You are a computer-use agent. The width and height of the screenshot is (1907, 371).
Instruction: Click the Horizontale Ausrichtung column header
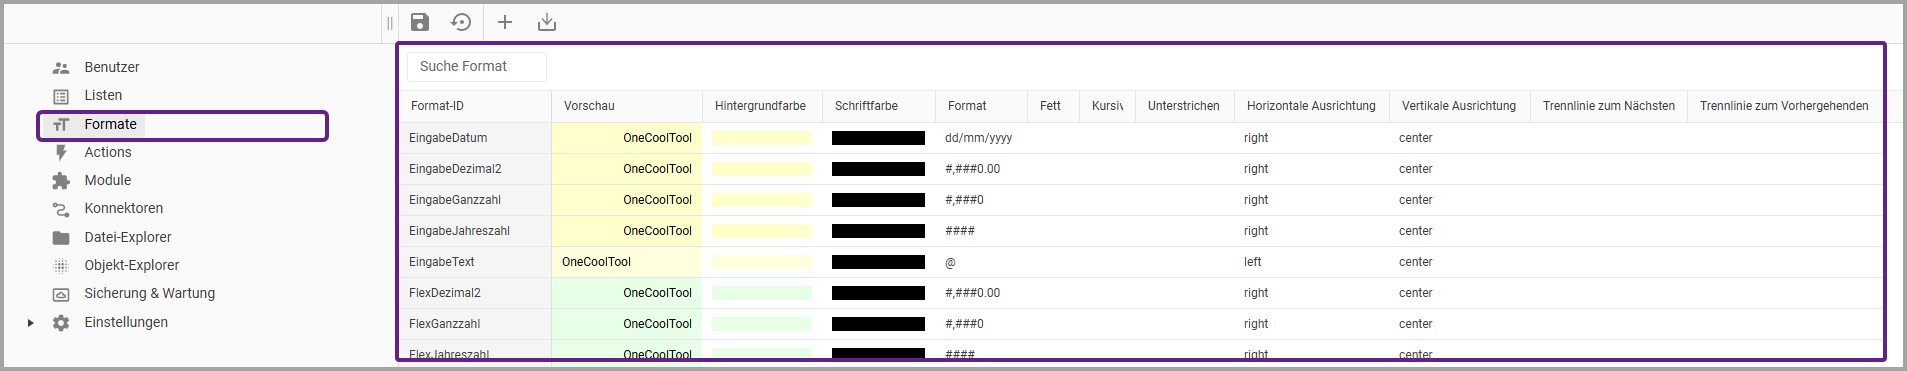1312,106
